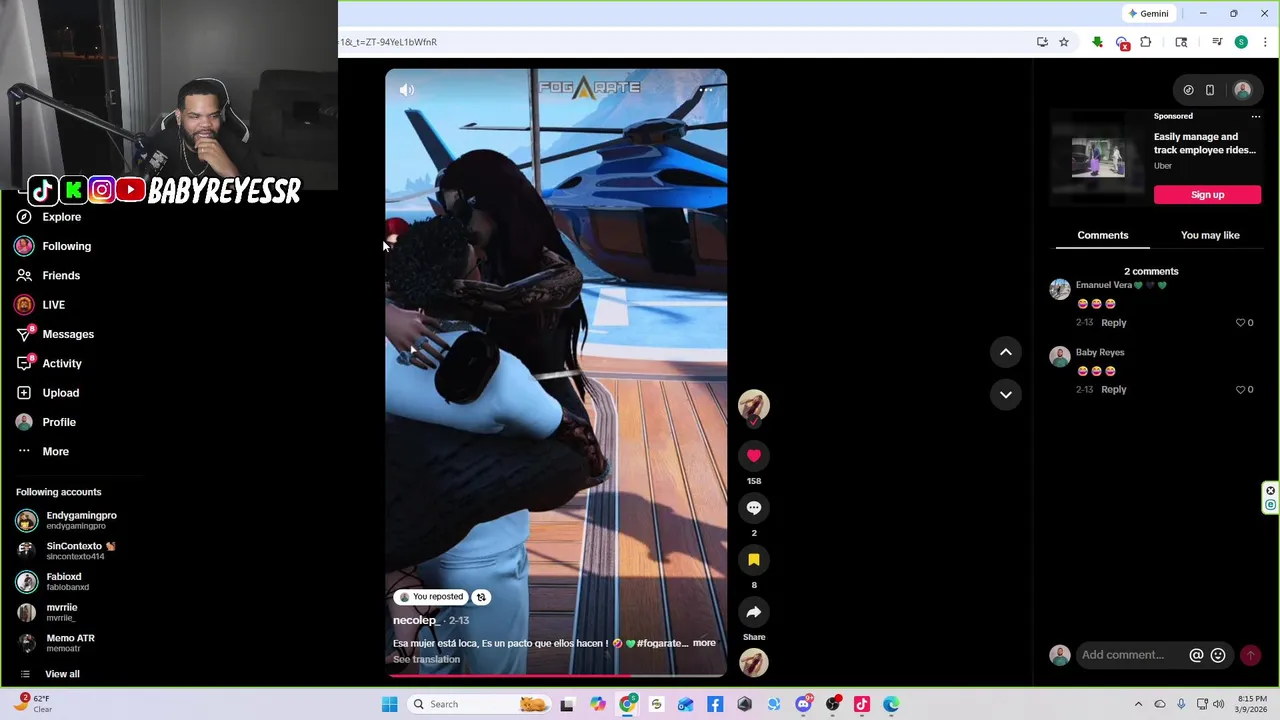Open TikTok app from the taskbar
Image resolution: width=1280 pixels, height=720 pixels.
(862, 704)
